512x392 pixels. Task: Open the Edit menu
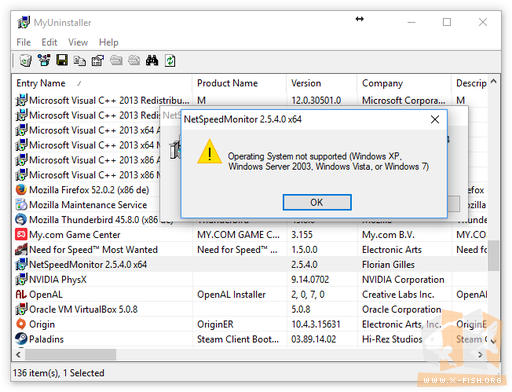49,42
